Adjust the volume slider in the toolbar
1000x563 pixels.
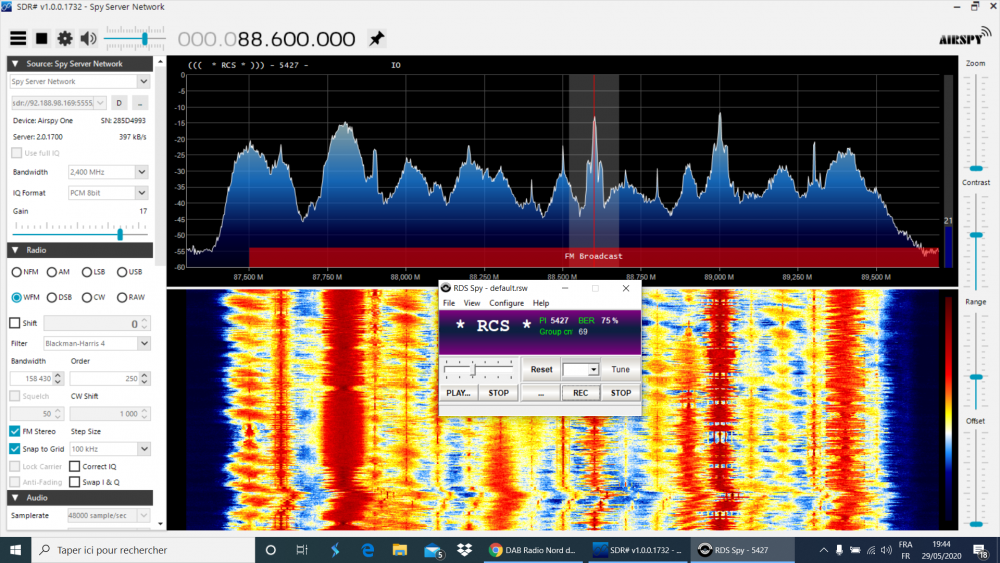(x=145, y=39)
